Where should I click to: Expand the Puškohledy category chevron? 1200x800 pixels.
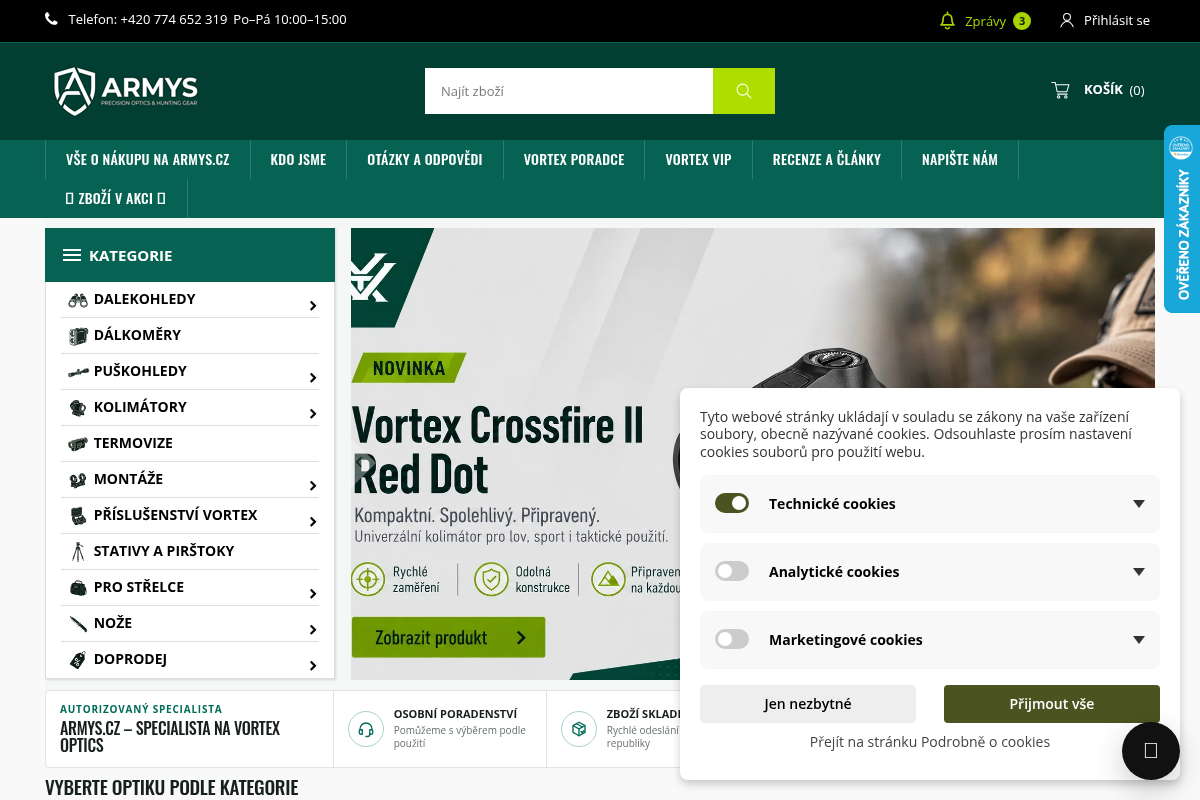[313, 378]
